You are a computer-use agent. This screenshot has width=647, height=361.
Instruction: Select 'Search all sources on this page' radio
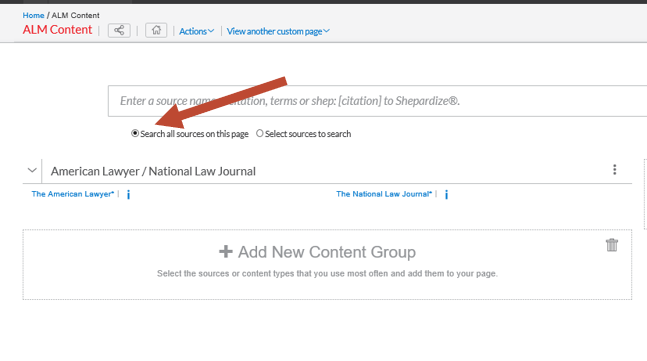(x=135, y=133)
